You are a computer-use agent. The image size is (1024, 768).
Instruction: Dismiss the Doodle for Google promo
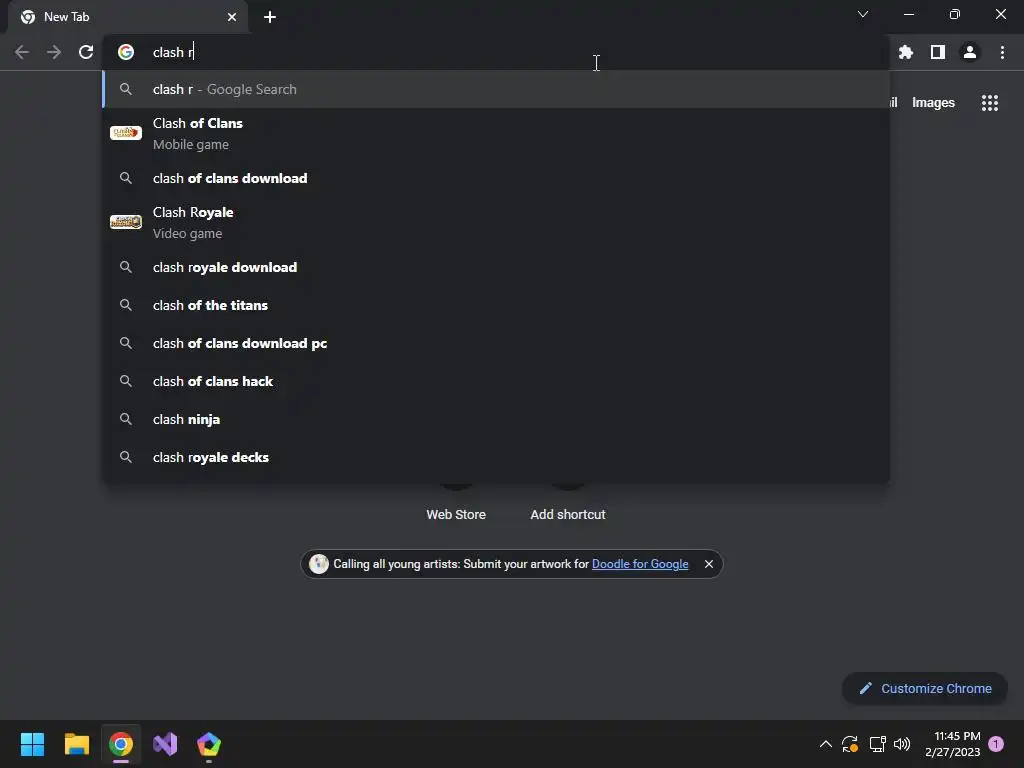coord(709,564)
